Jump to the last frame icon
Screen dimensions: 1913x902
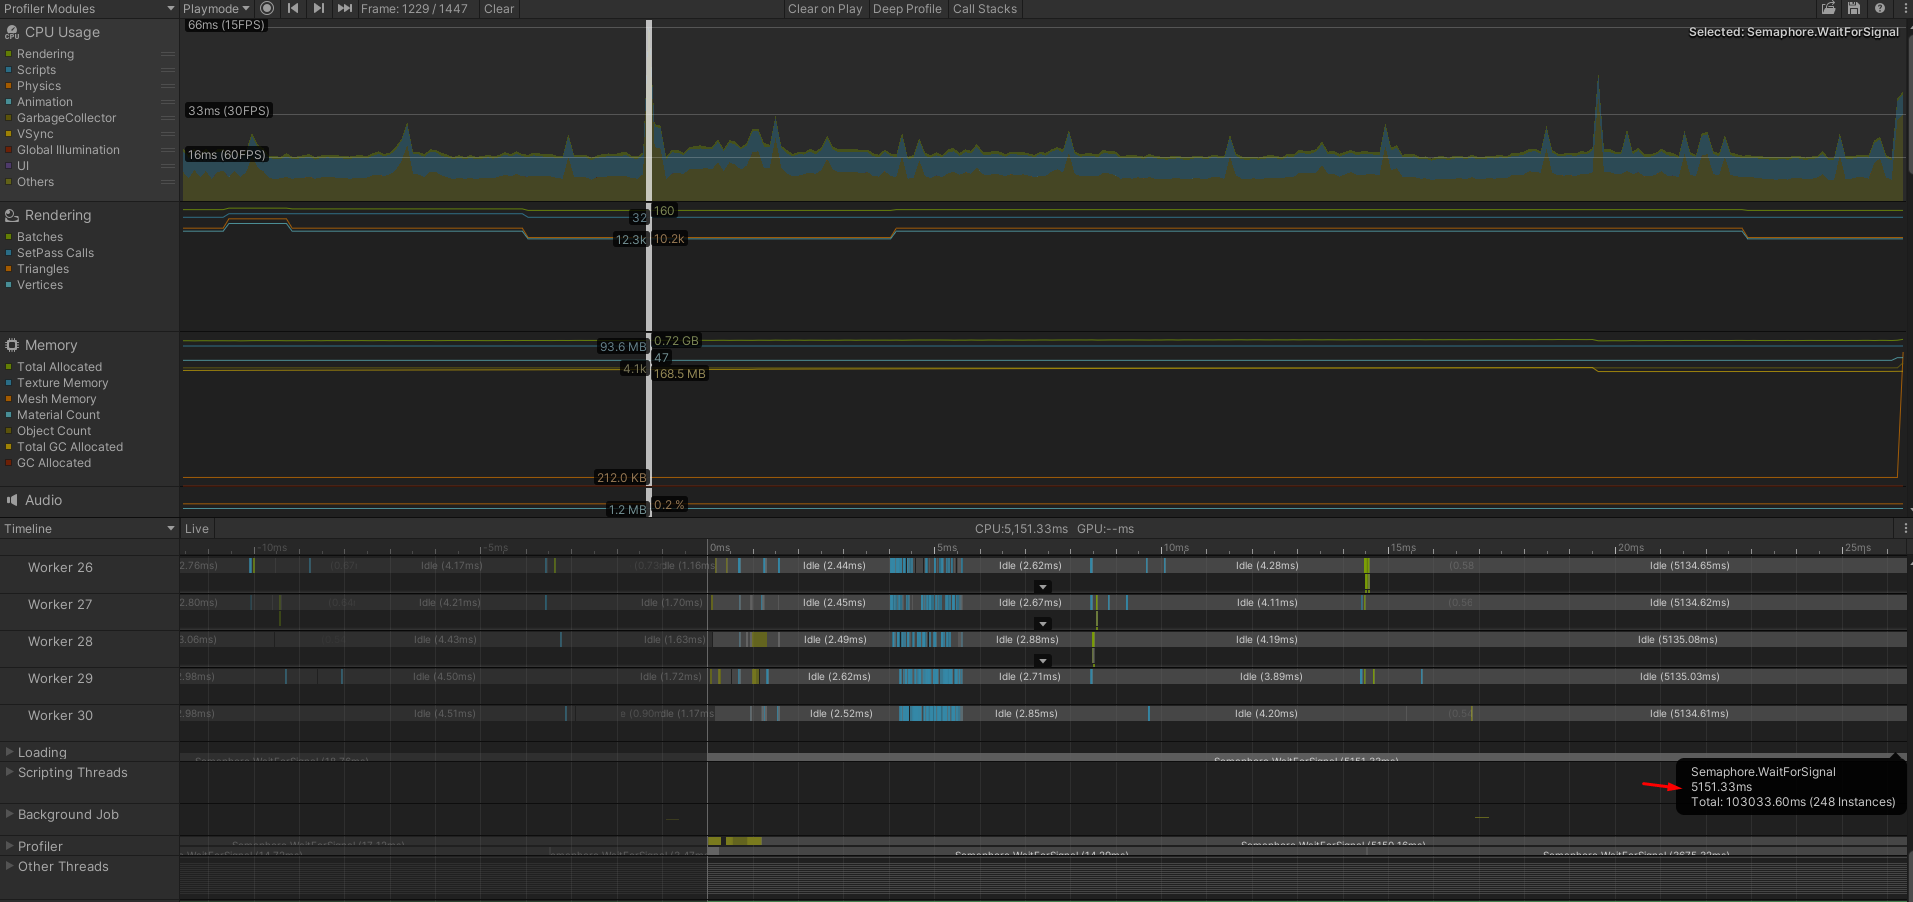(x=344, y=8)
